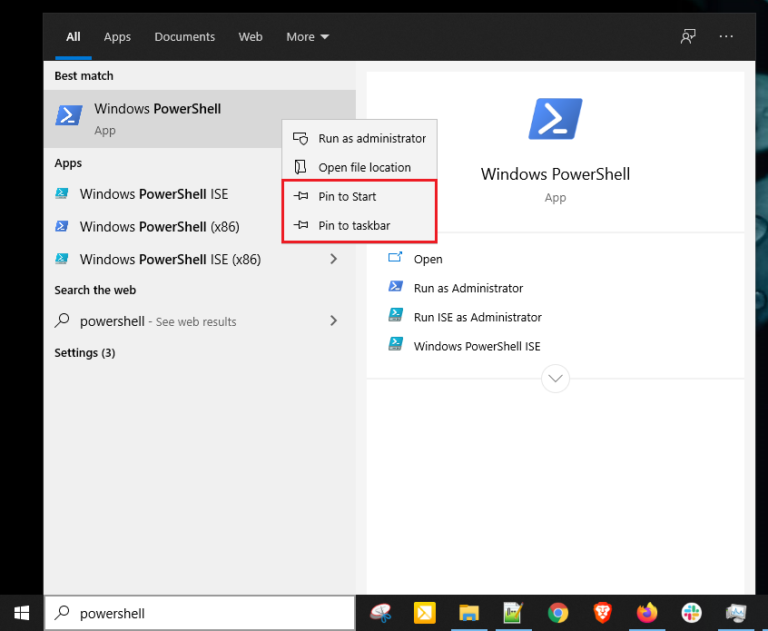Open the Settings (3) results group

[85, 353]
